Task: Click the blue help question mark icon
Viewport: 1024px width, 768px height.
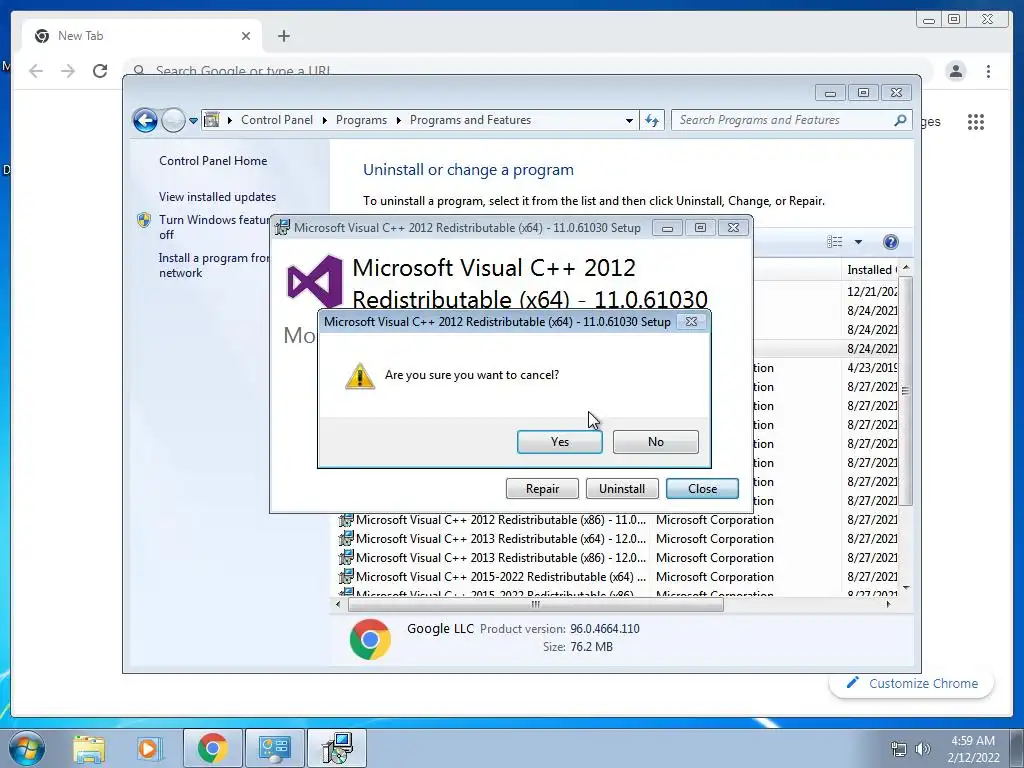Action: (890, 242)
